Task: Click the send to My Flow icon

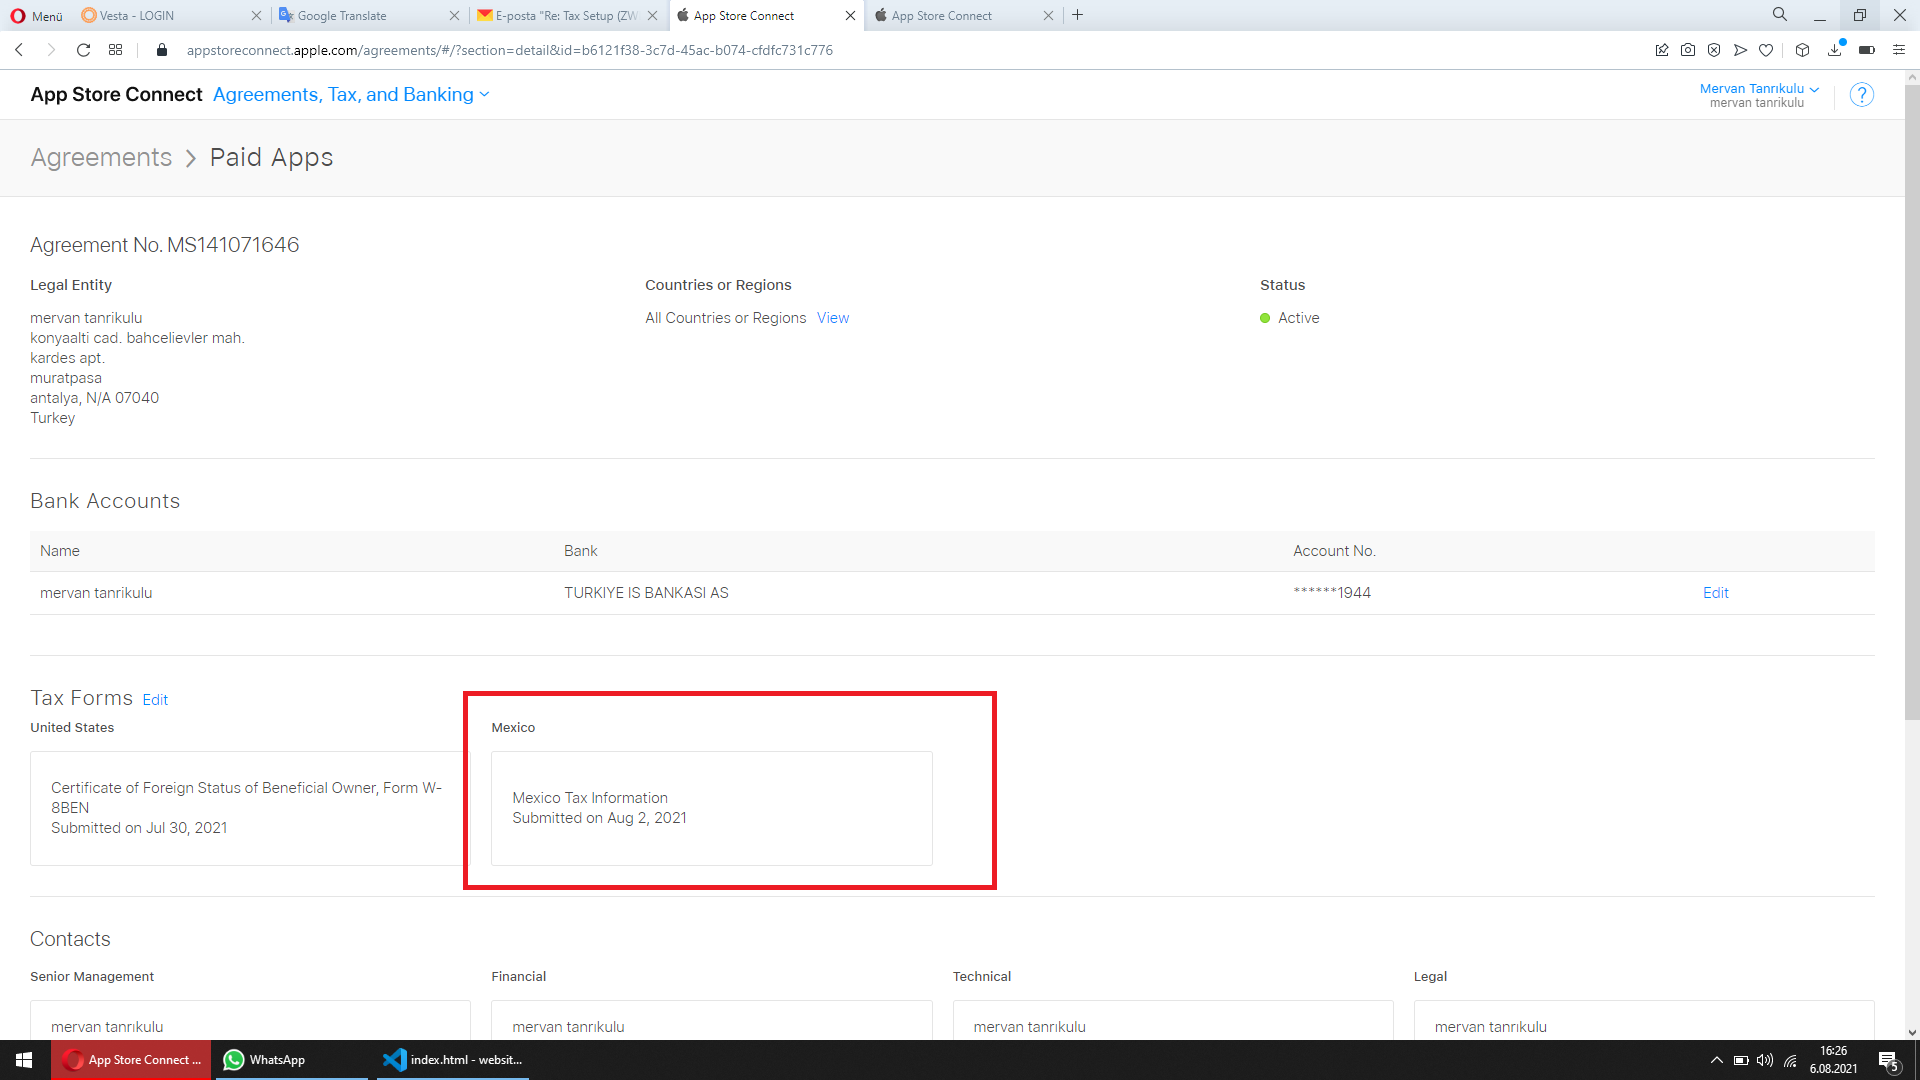Action: point(1740,50)
